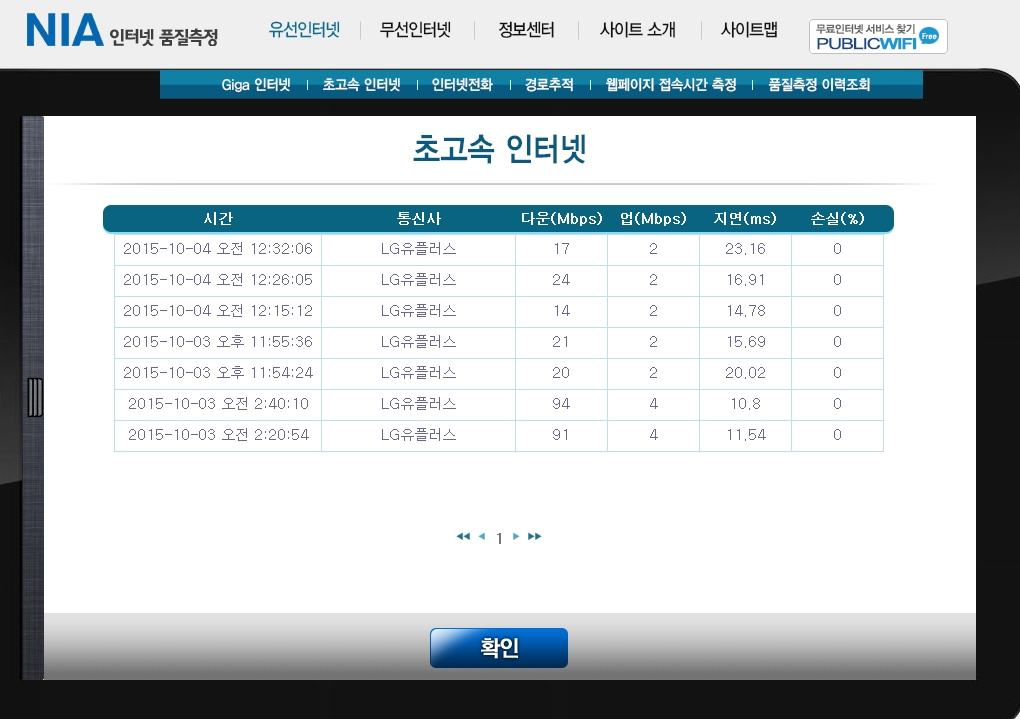Click the 업(Mbps) column header

653,219
